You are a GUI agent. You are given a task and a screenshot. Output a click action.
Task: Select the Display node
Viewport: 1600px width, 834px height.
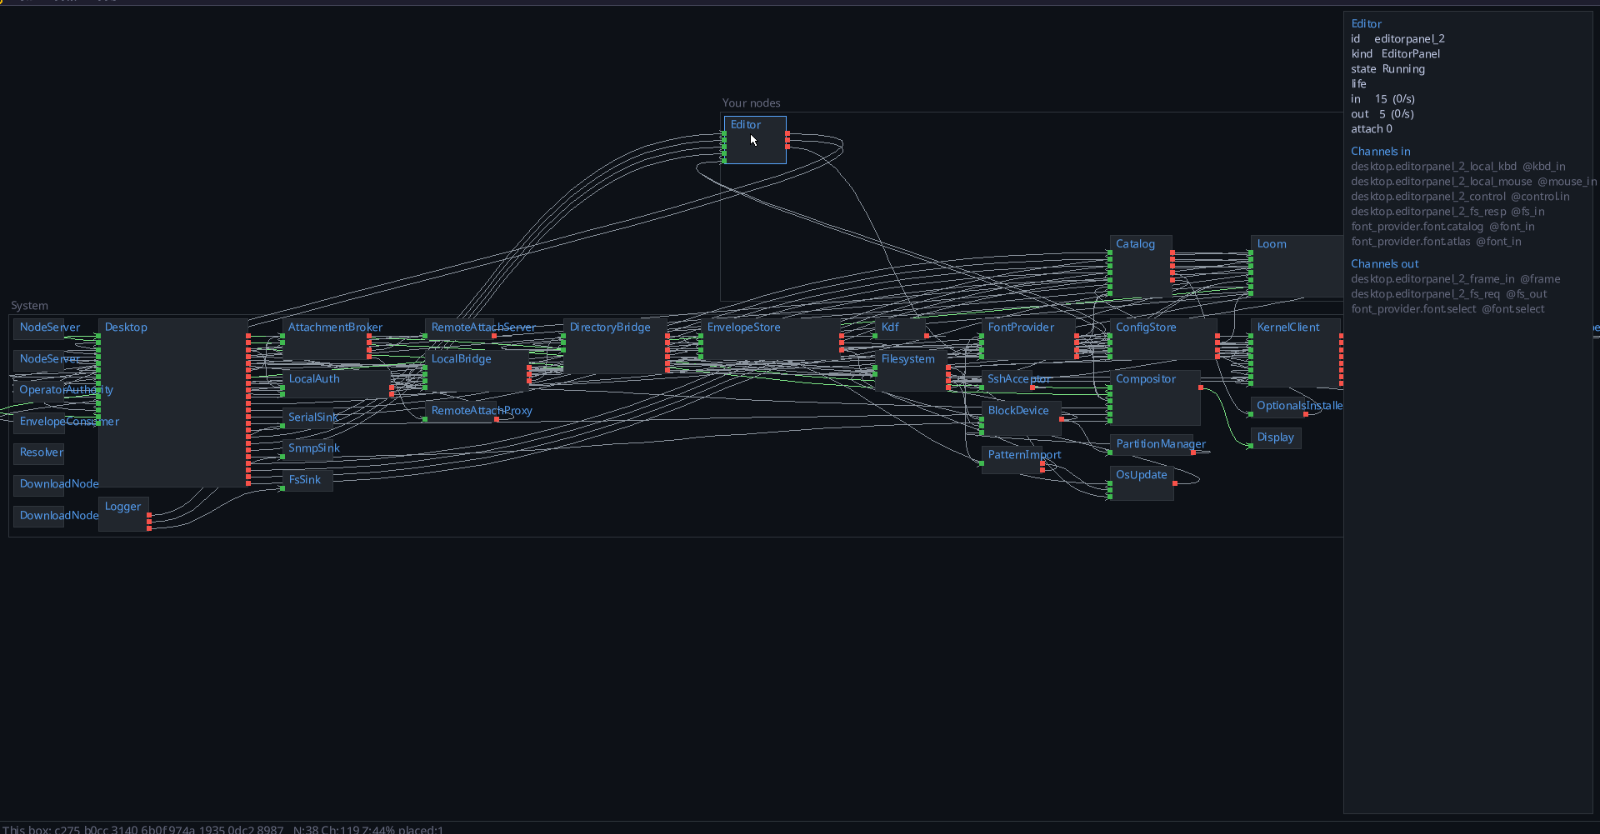(1276, 438)
